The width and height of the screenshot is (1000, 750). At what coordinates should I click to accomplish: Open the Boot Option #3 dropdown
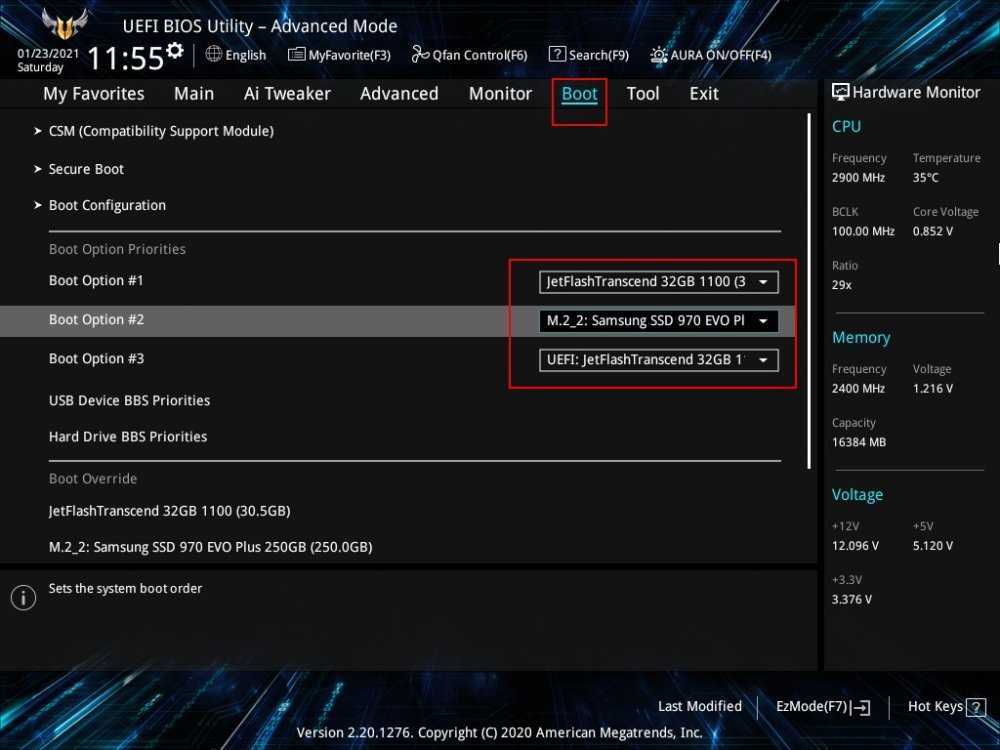pos(658,360)
